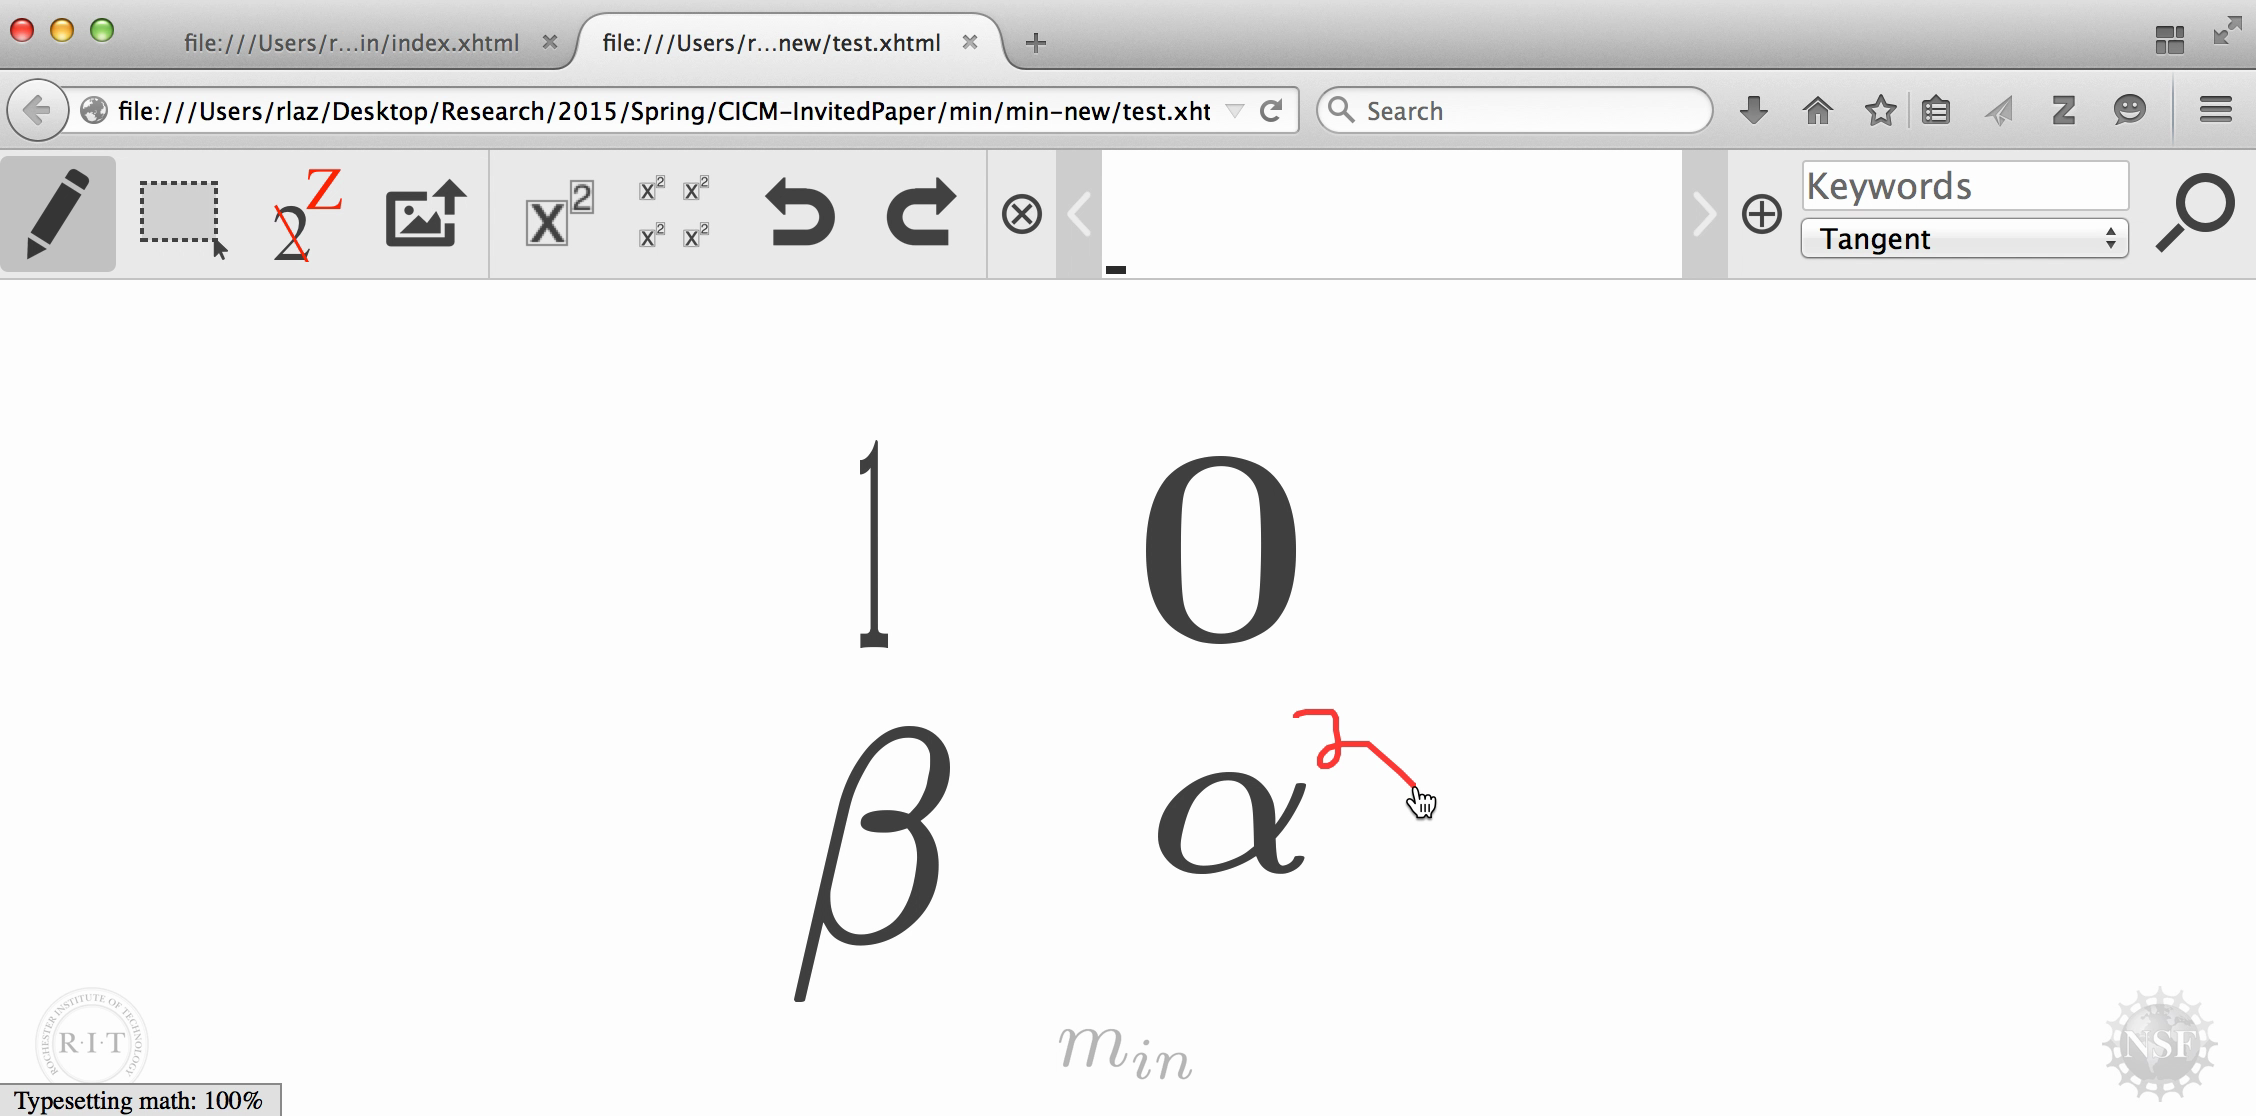Open a new browser tab

[x=1036, y=43]
